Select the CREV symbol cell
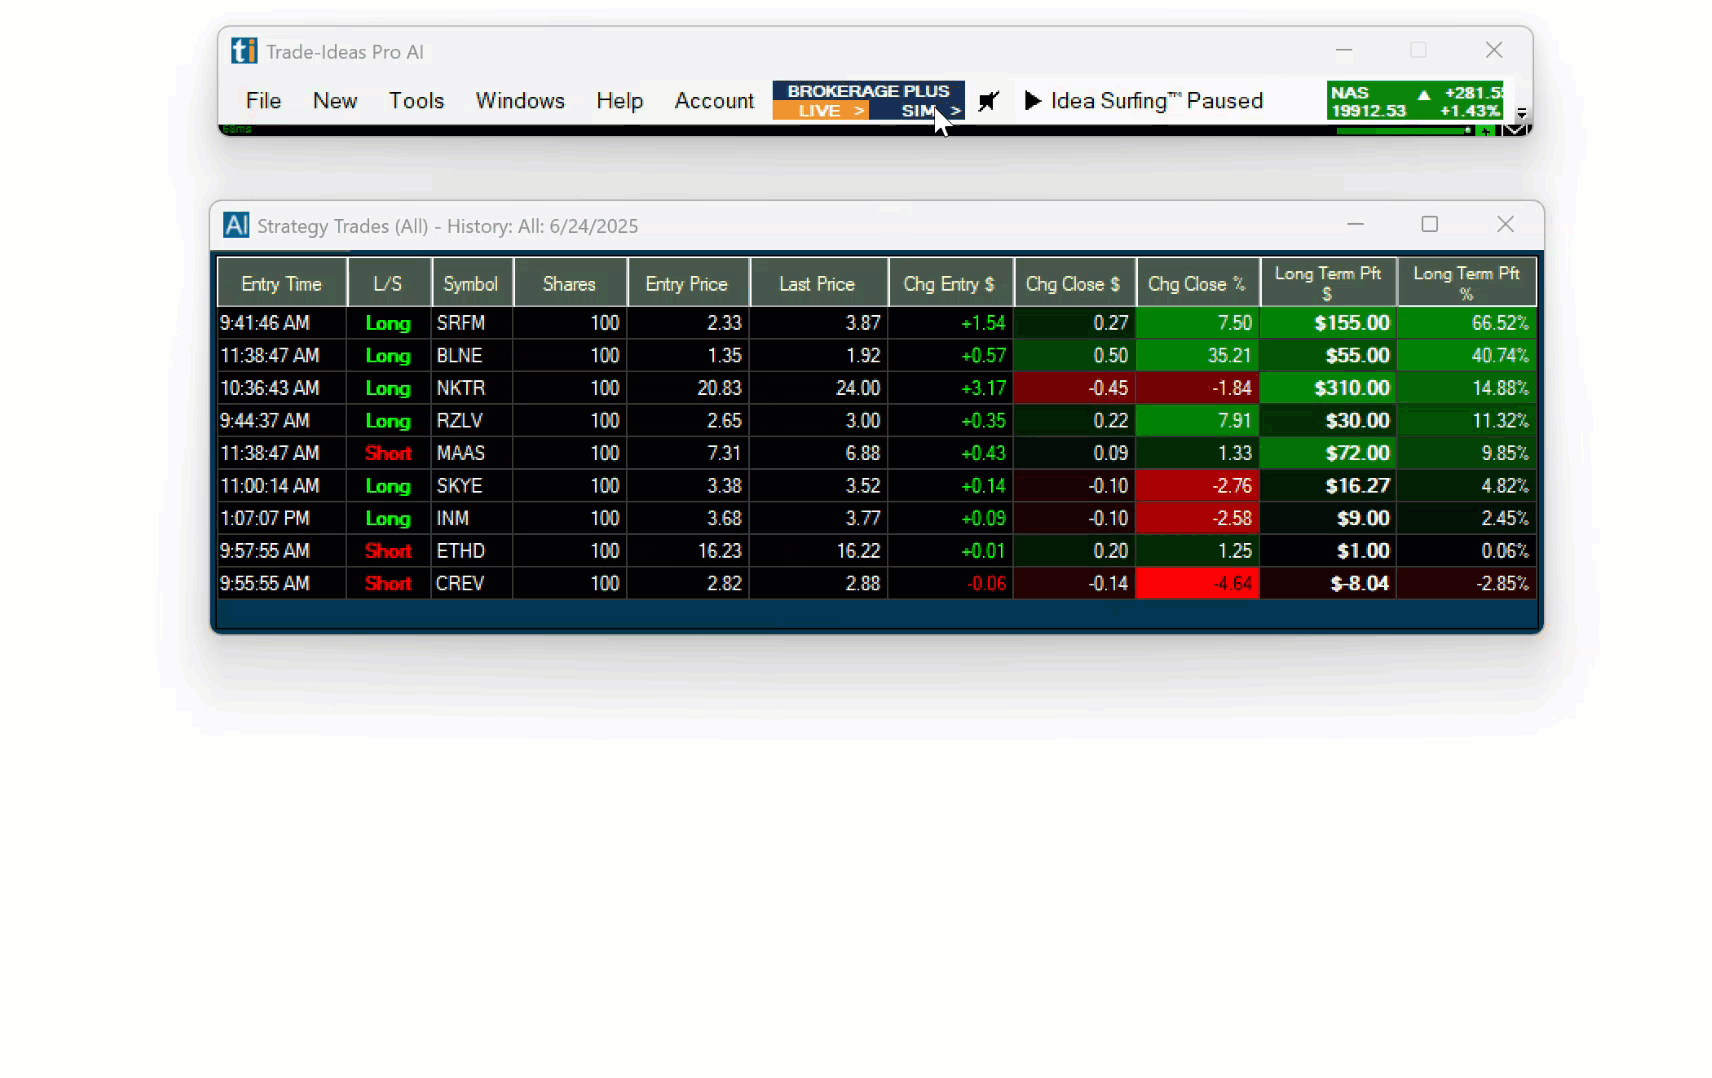 coord(471,583)
